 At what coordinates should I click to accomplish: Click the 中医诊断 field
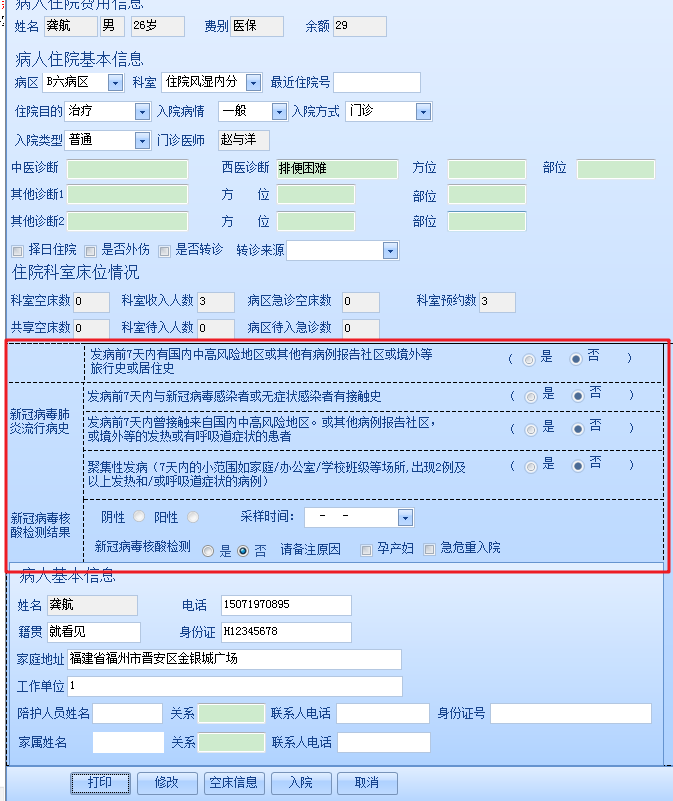coord(127,169)
